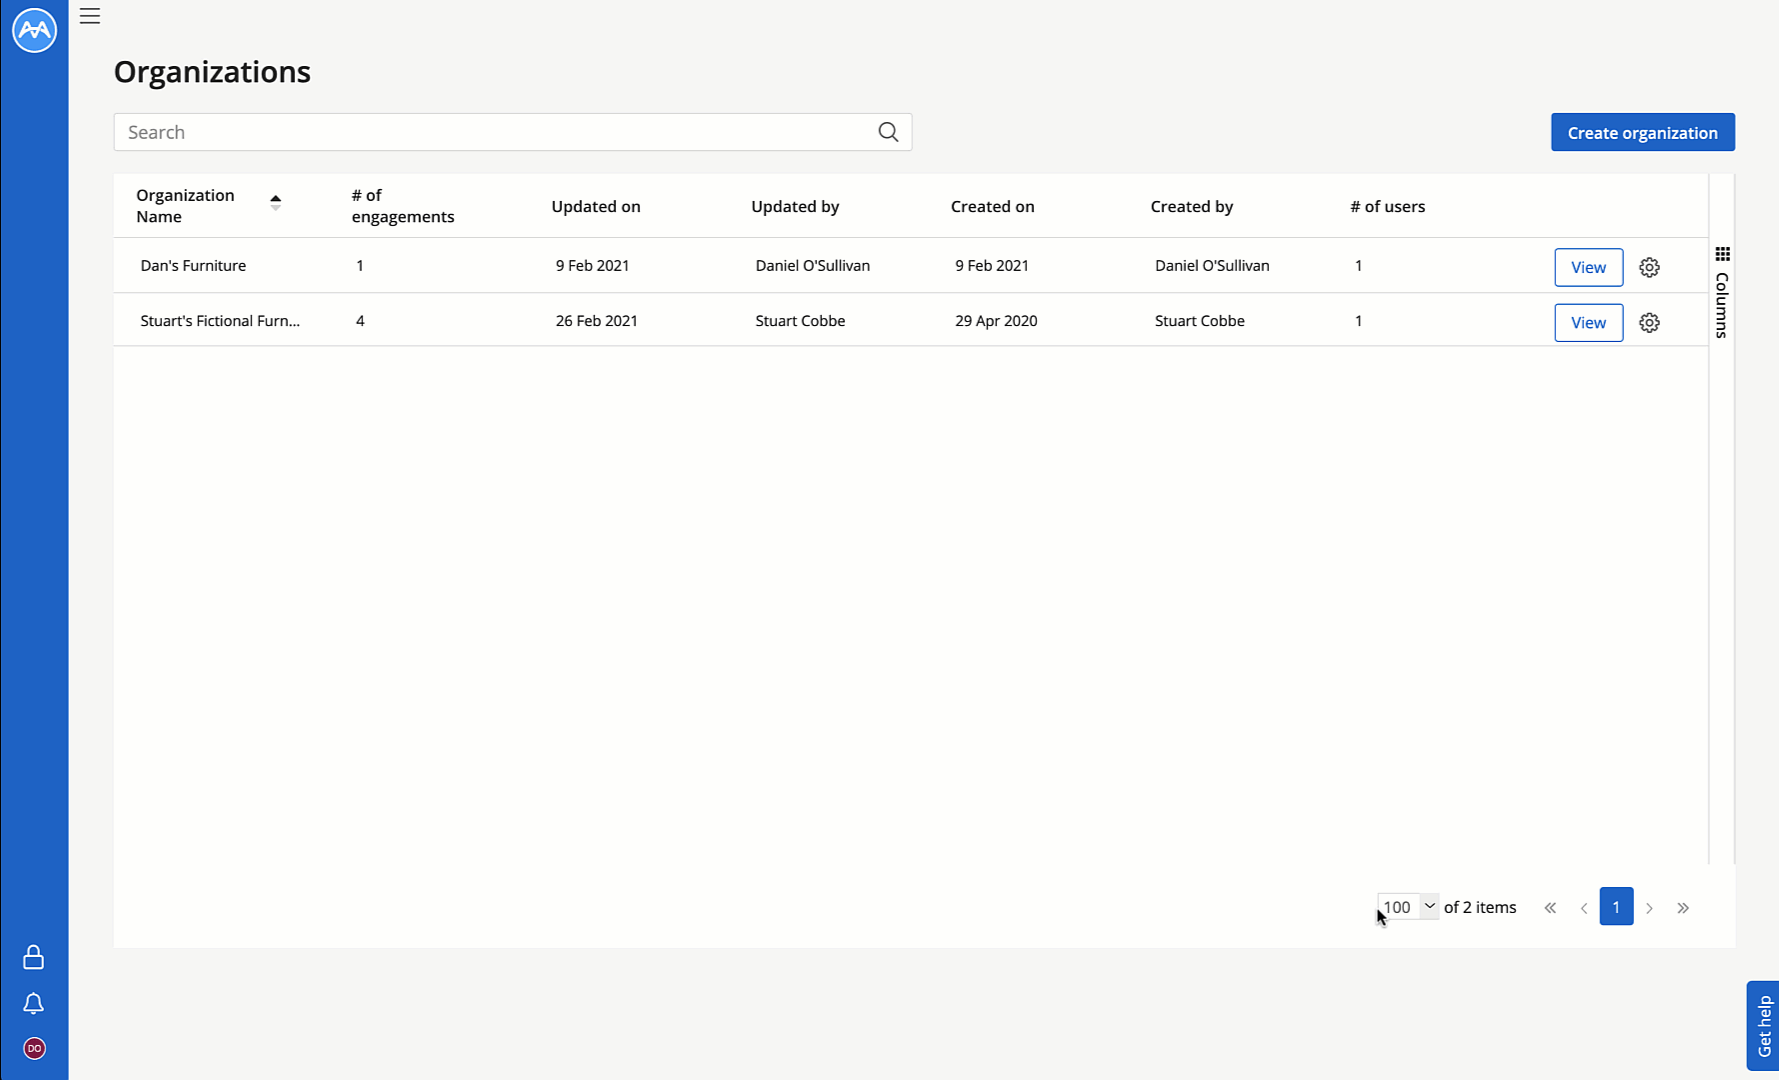This screenshot has width=1779, height=1080.
Task: Click 29 Apr 2020 created date
Action: pos(996,320)
